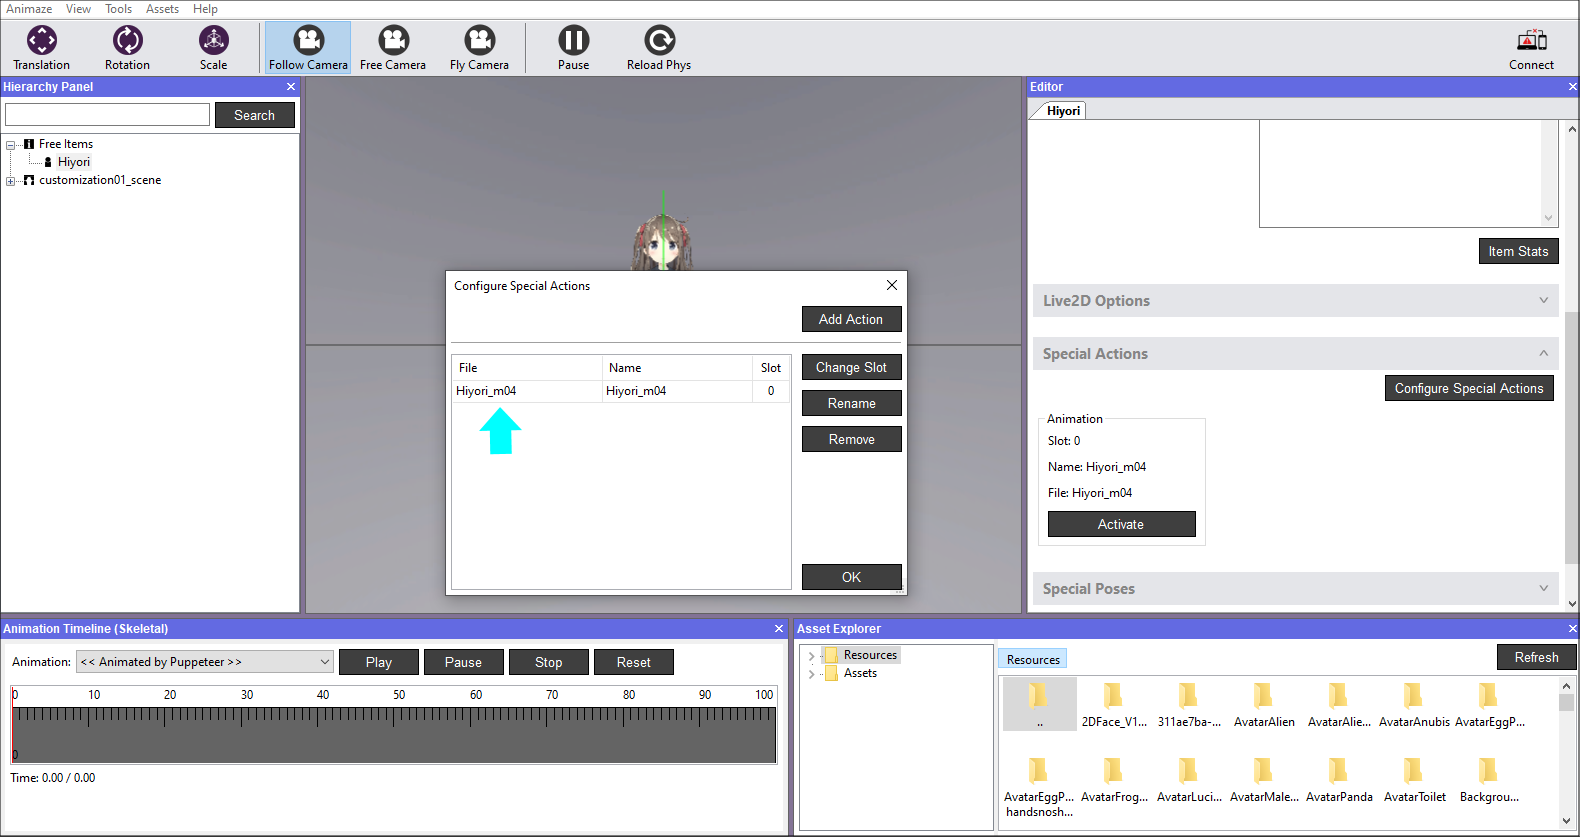The image size is (1580, 837).
Task: Click Search in Hierarchy Panel
Action: [254, 115]
